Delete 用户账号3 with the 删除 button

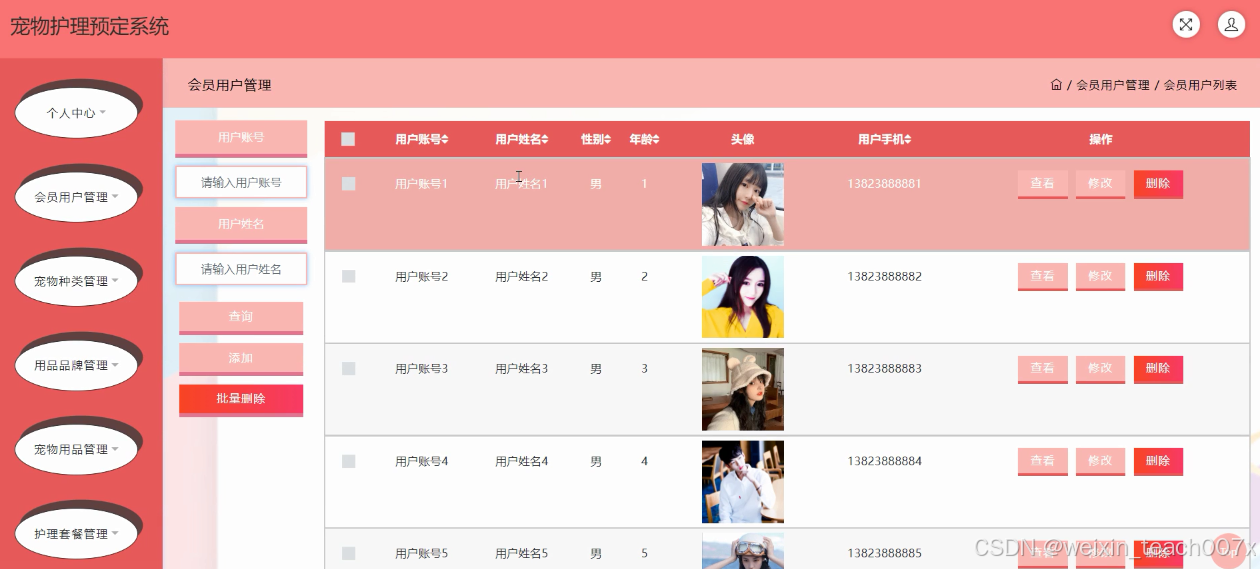[x=1158, y=369]
